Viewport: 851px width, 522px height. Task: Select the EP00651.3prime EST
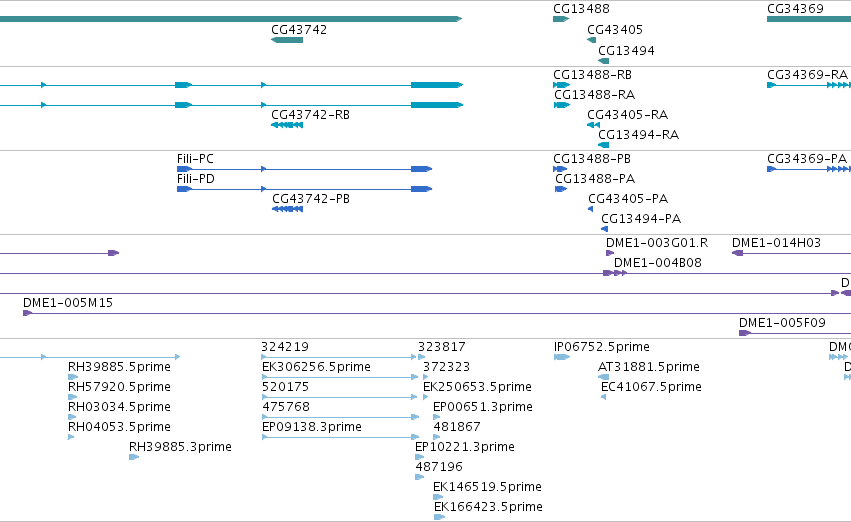coord(483,408)
